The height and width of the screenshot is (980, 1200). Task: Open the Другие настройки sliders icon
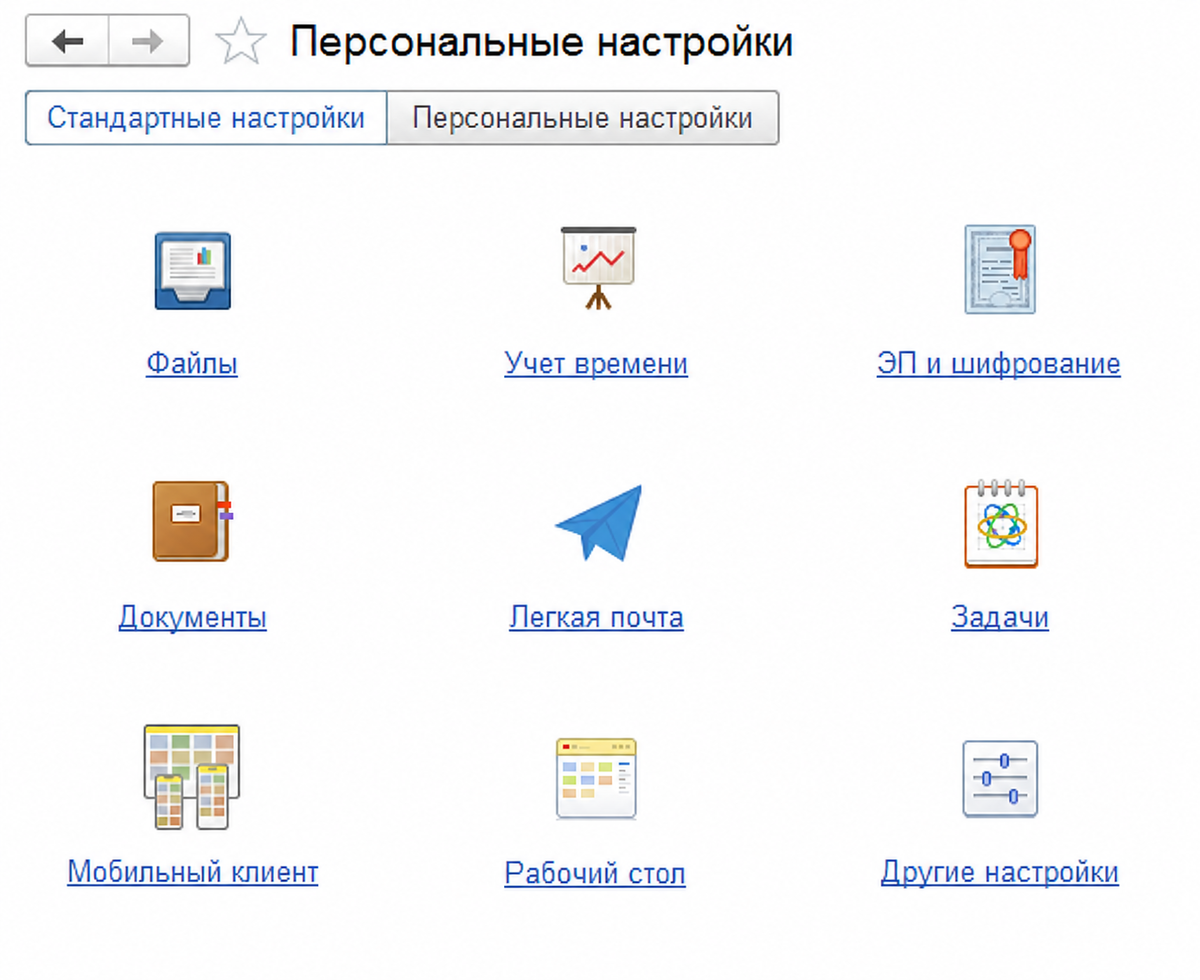(1000, 778)
